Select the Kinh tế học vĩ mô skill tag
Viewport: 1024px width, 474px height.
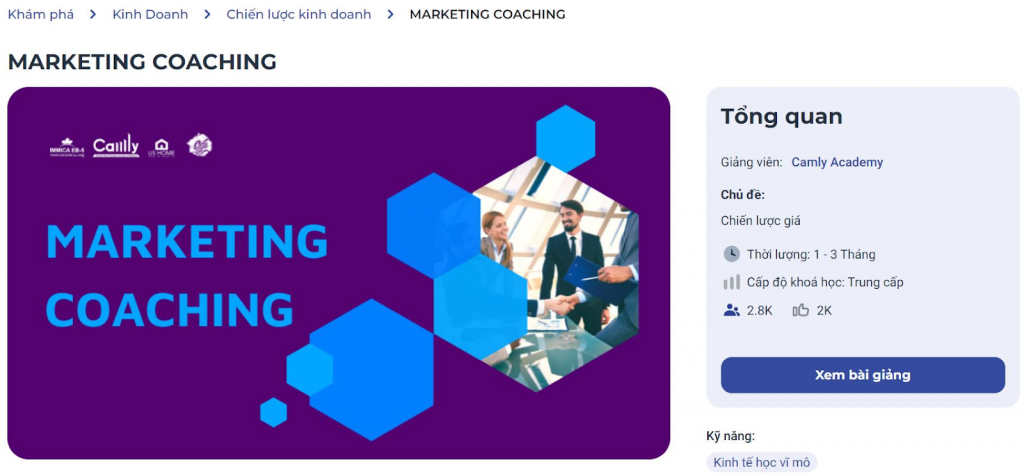761,462
